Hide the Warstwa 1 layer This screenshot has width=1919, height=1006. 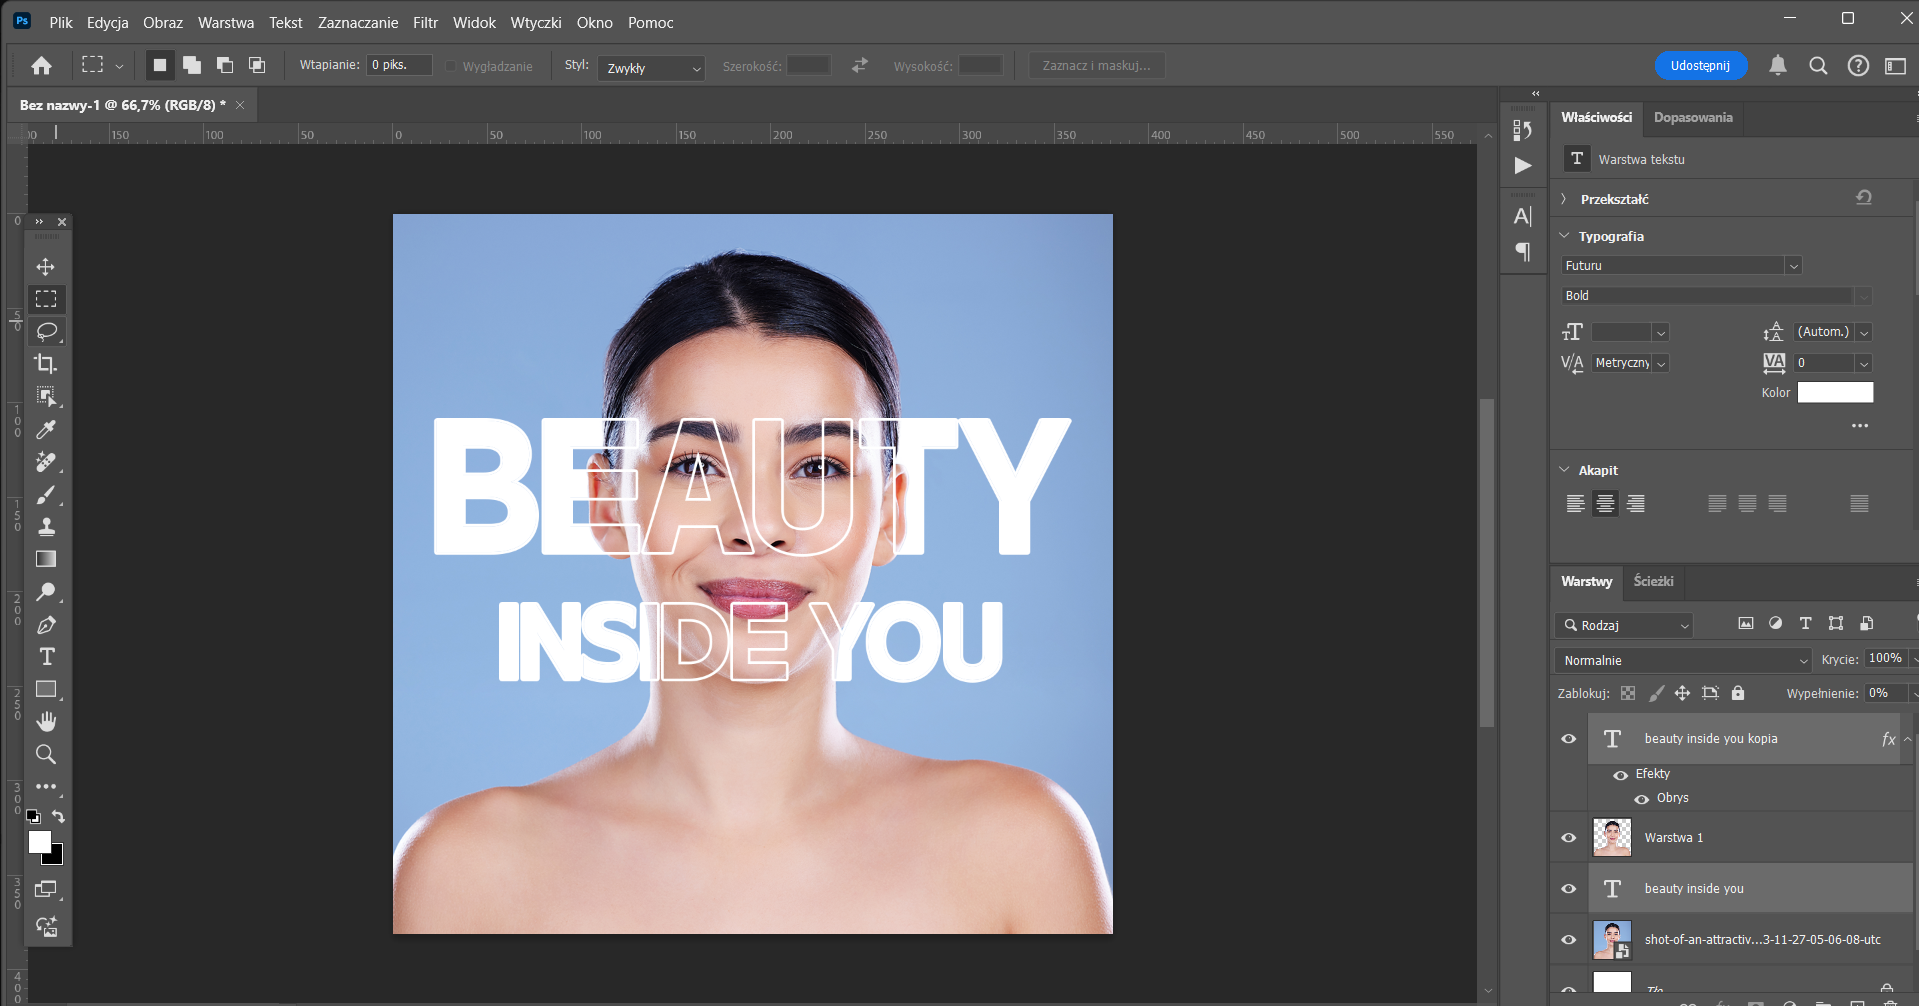pos(1568,838)
